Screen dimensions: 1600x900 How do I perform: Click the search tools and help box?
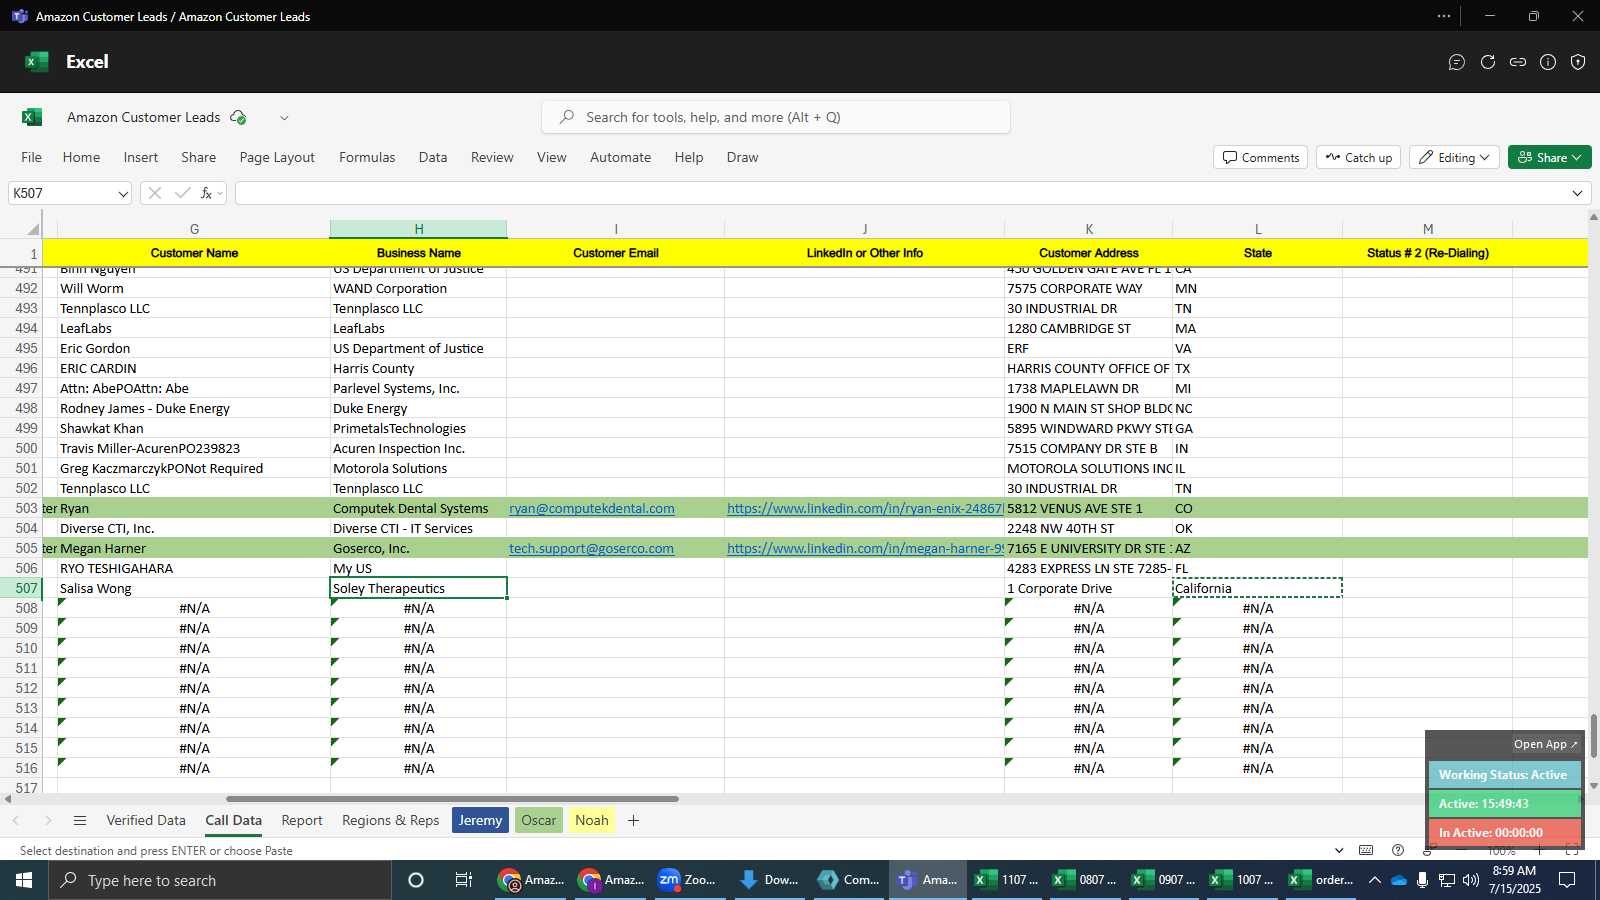[776, 117]
